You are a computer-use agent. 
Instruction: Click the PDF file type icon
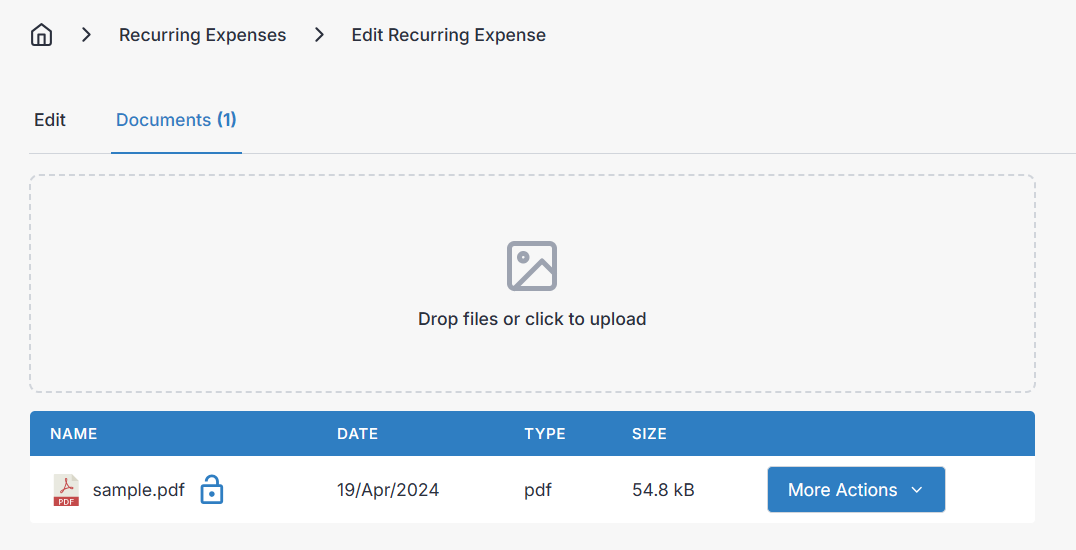coord(66,490)
